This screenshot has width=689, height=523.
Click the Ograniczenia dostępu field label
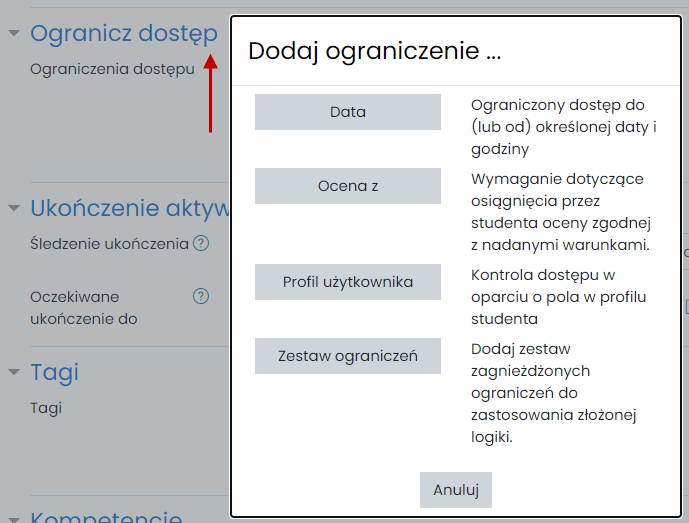coord(112,69)
